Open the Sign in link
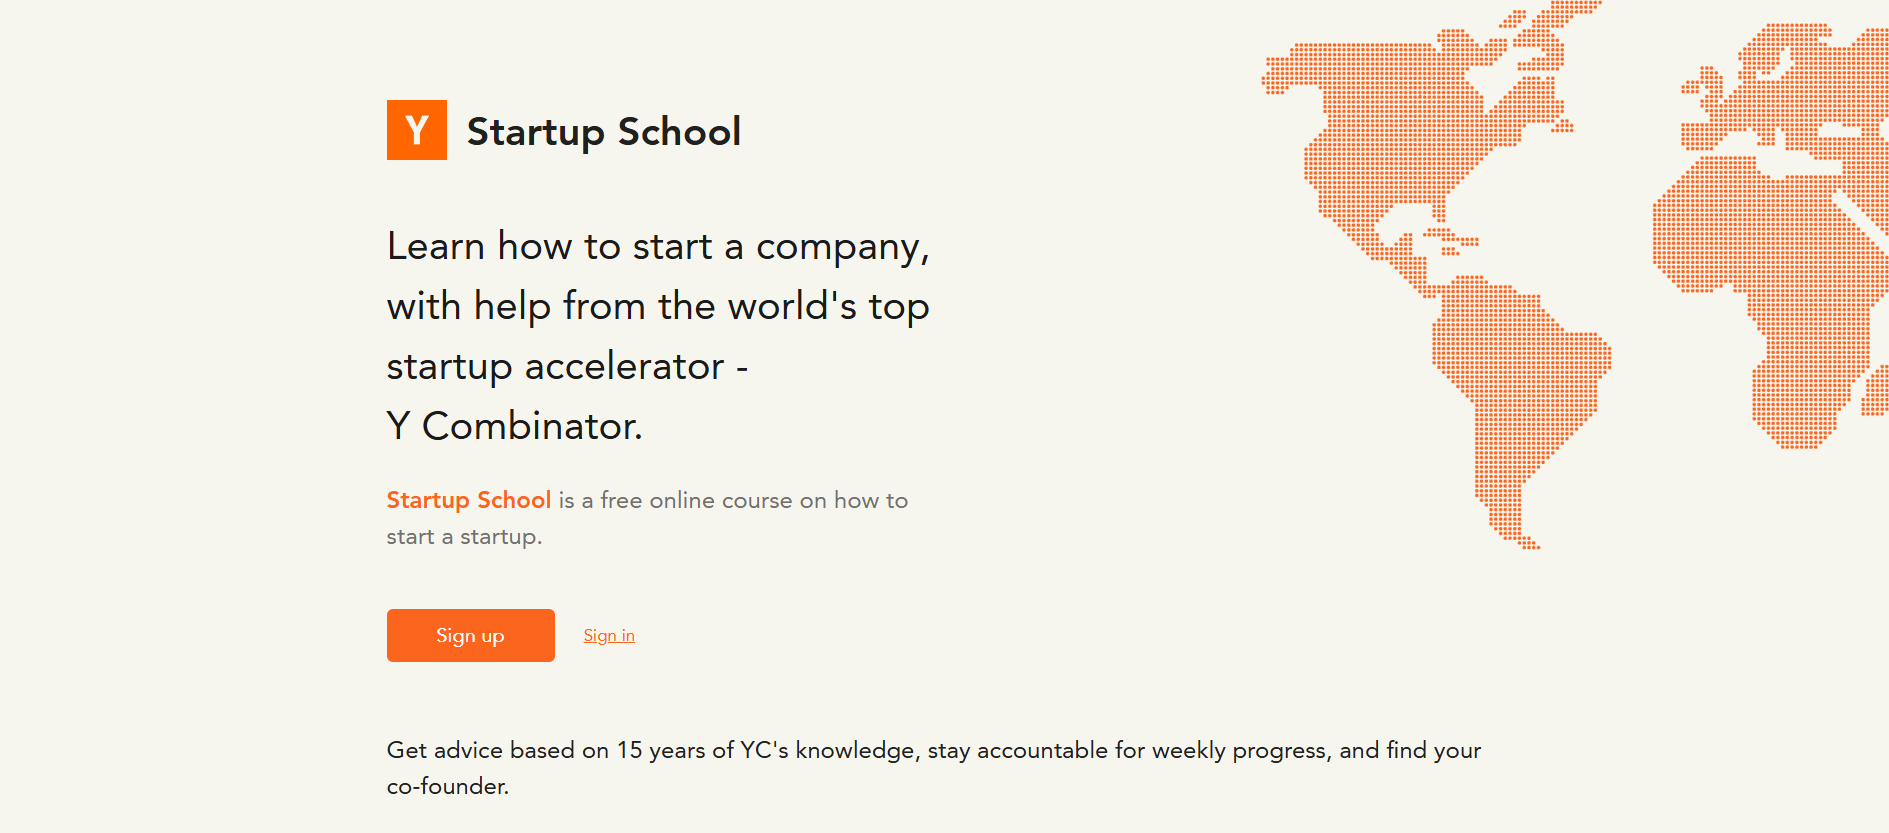 tap(609, 636)
